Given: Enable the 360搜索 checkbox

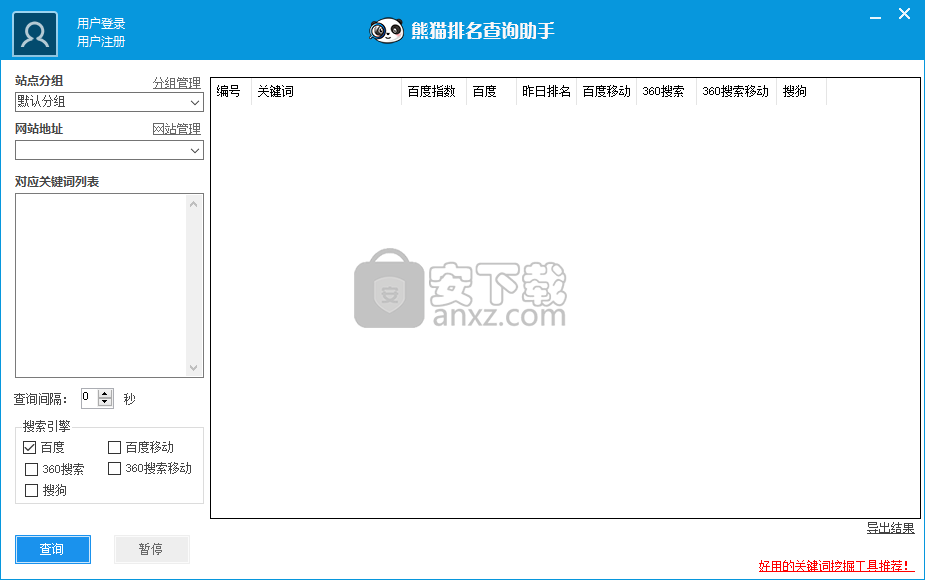Looking at the screenshot, I should coord(31,469).
